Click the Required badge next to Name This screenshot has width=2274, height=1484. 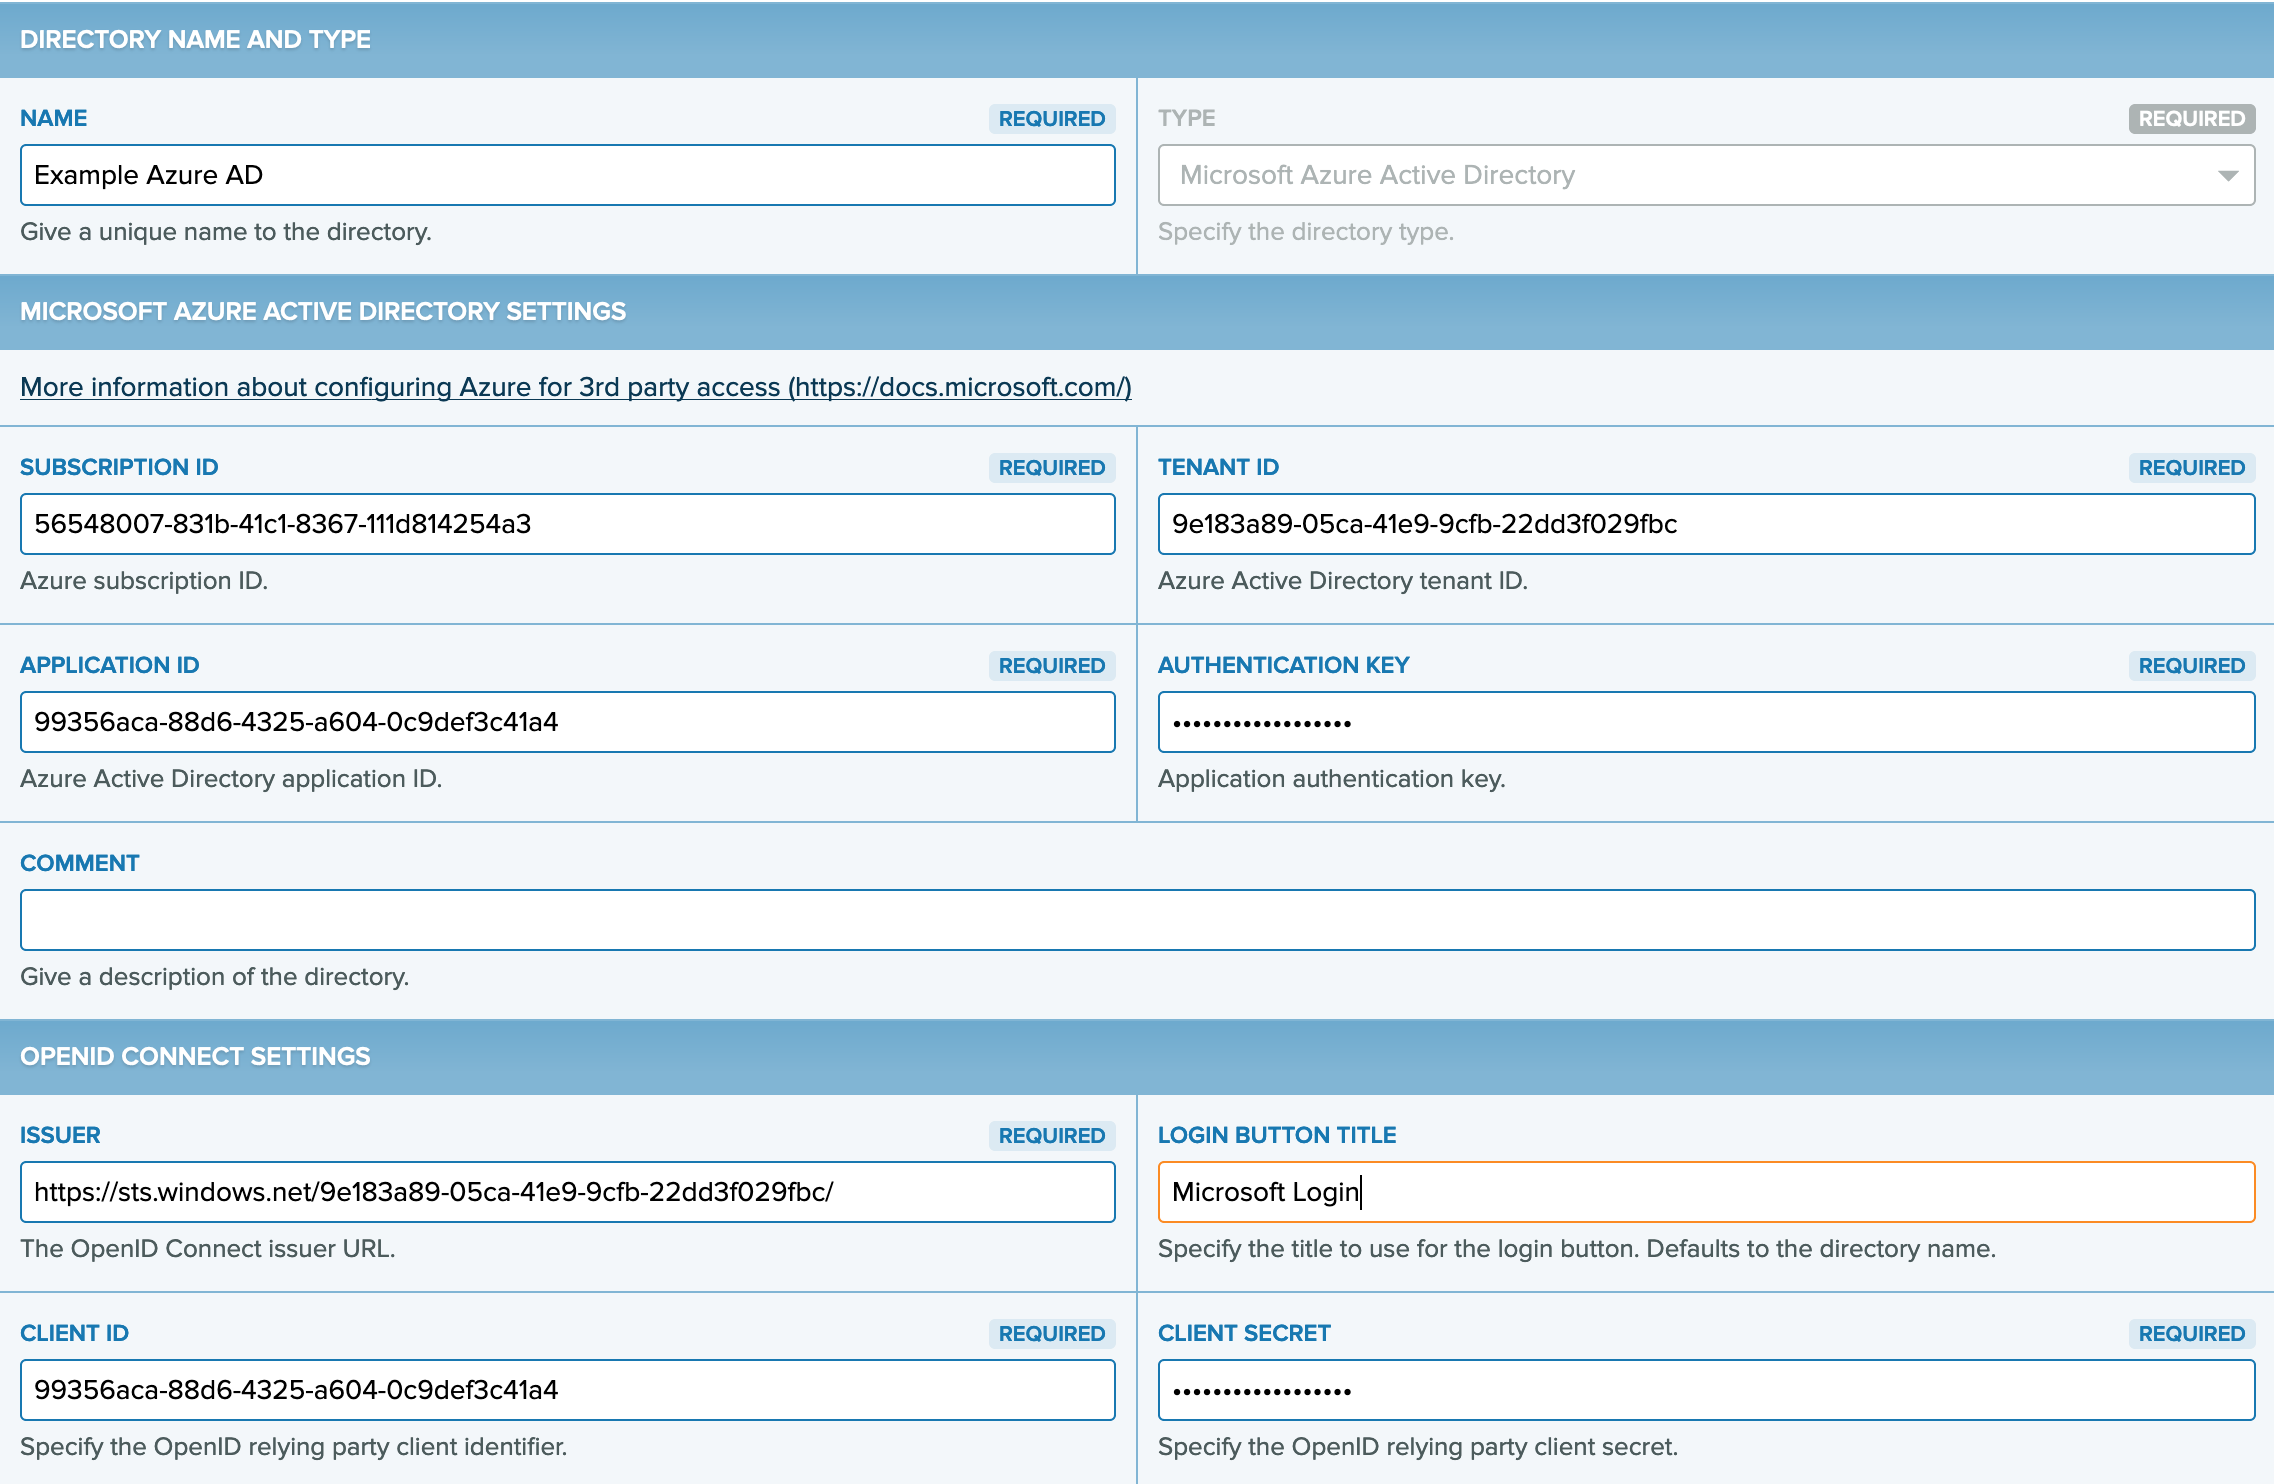pos(1051,118)
